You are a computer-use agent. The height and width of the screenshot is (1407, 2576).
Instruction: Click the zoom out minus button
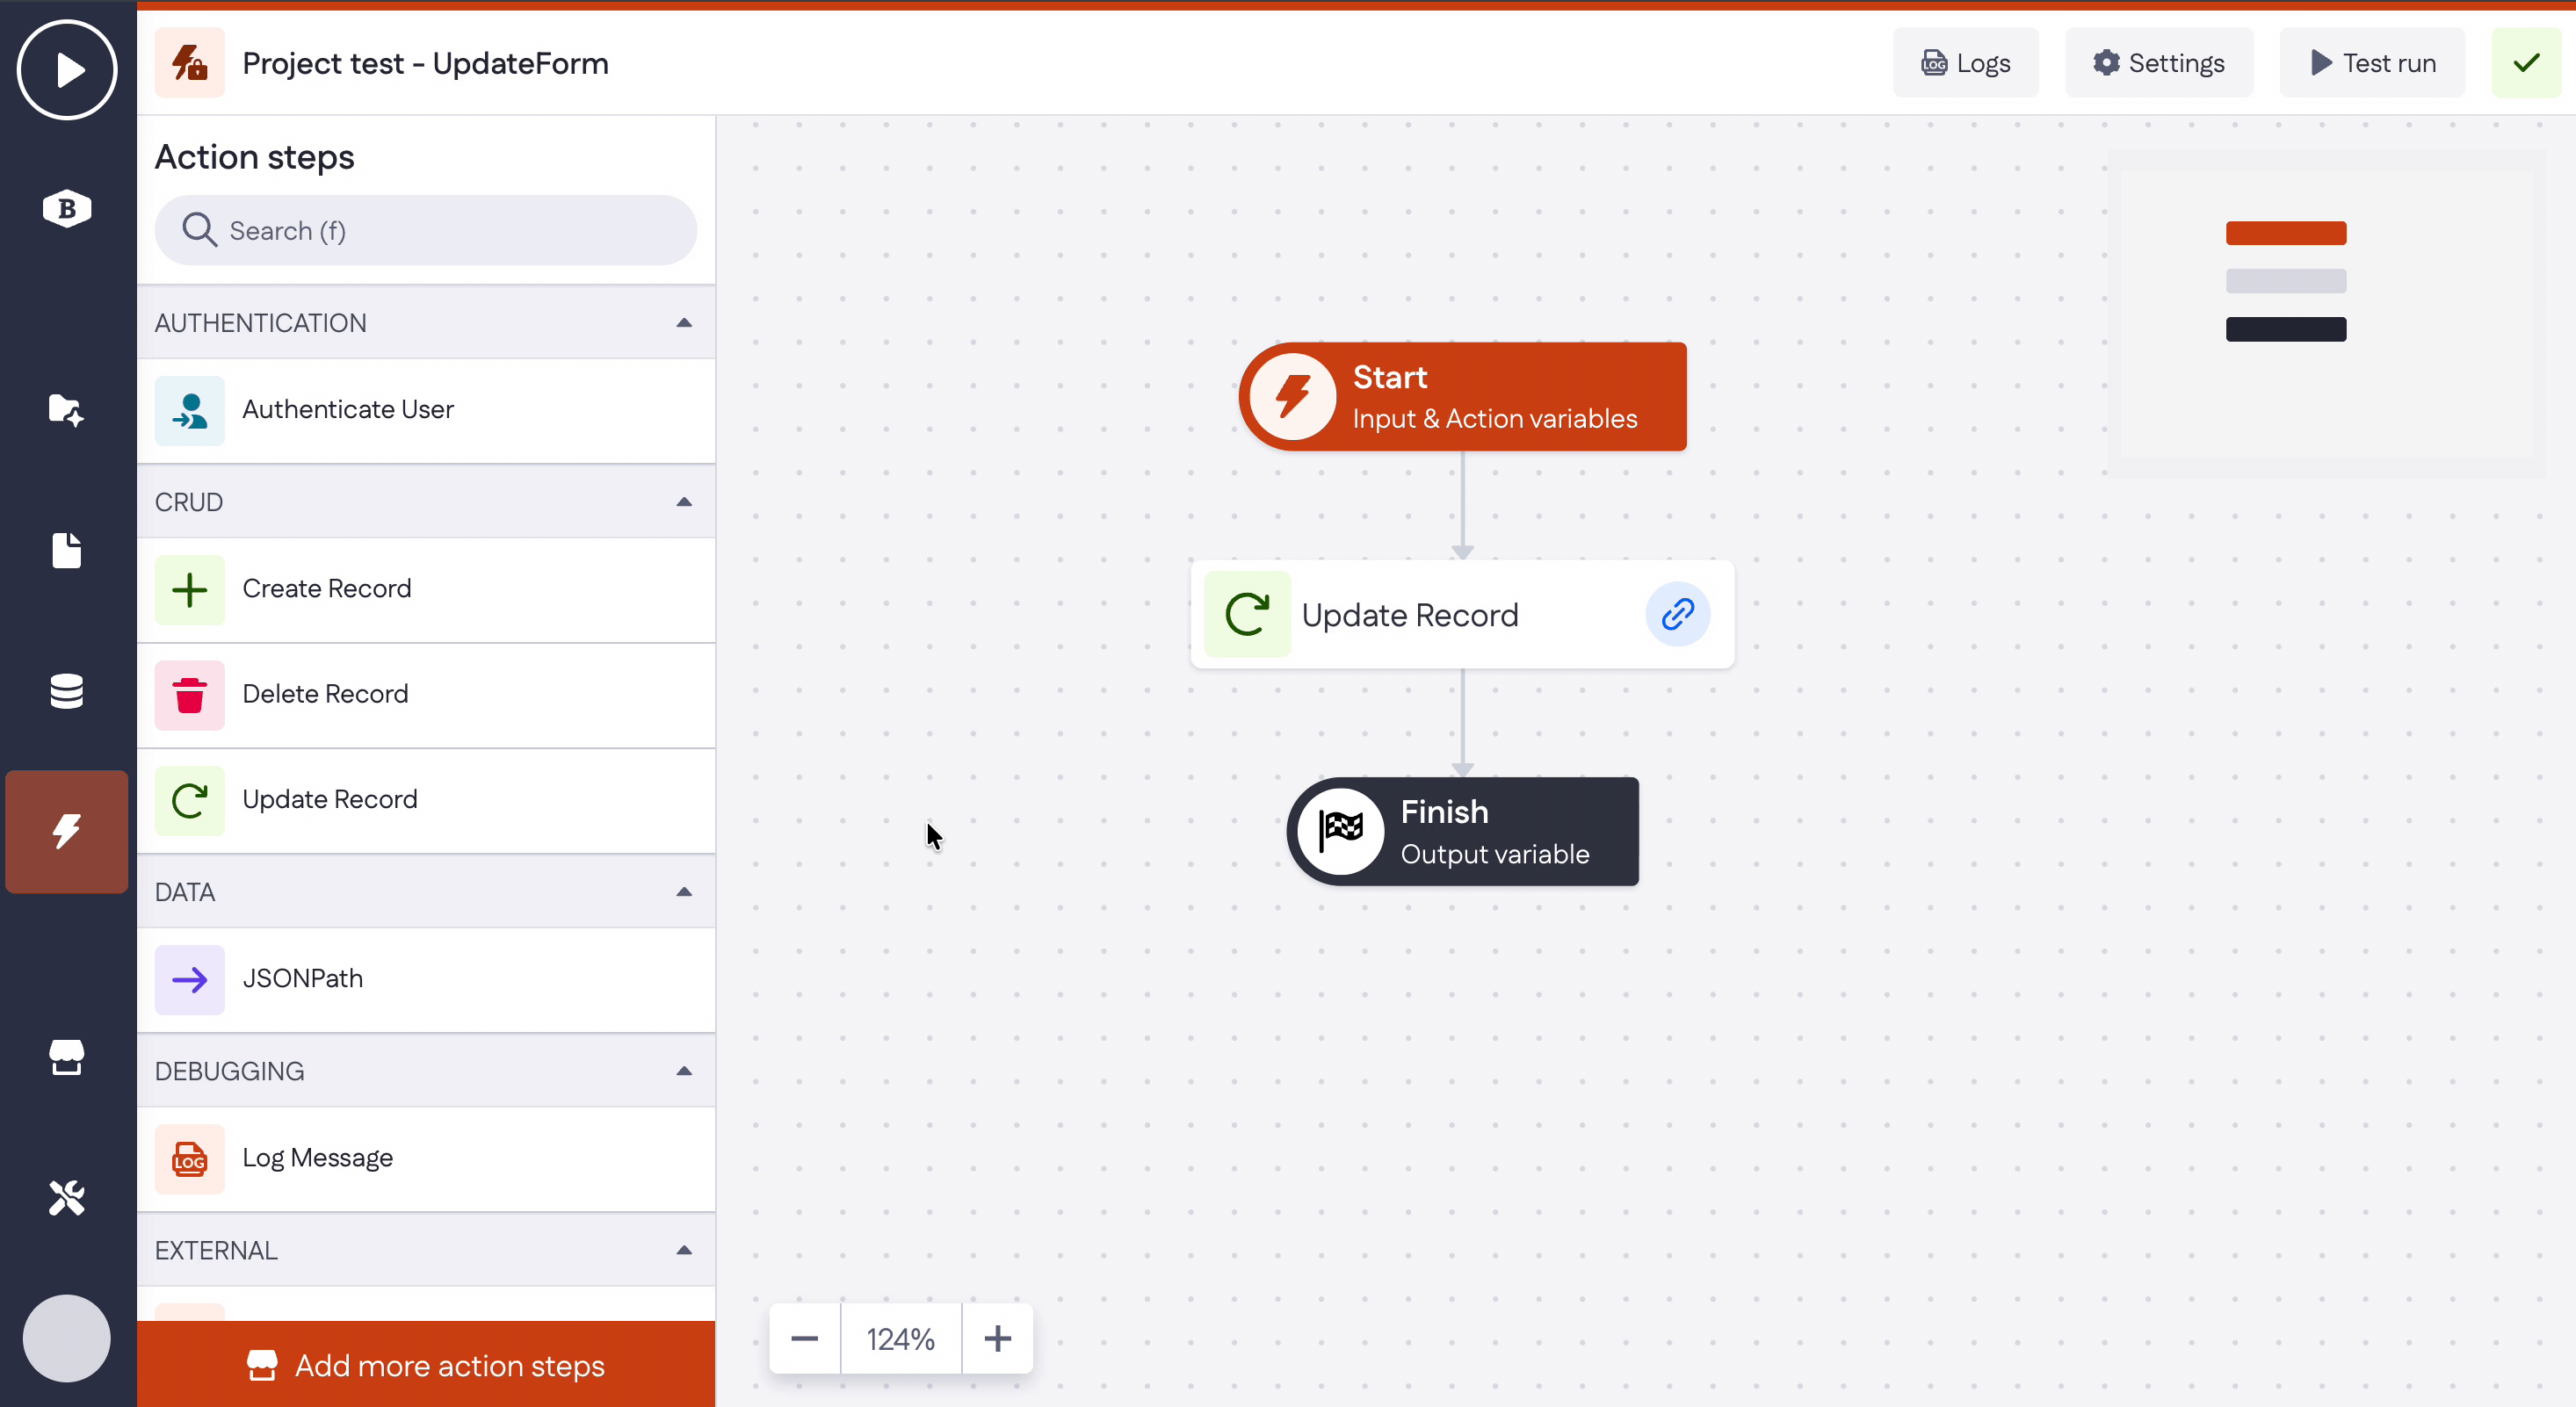coord(805,1338)
